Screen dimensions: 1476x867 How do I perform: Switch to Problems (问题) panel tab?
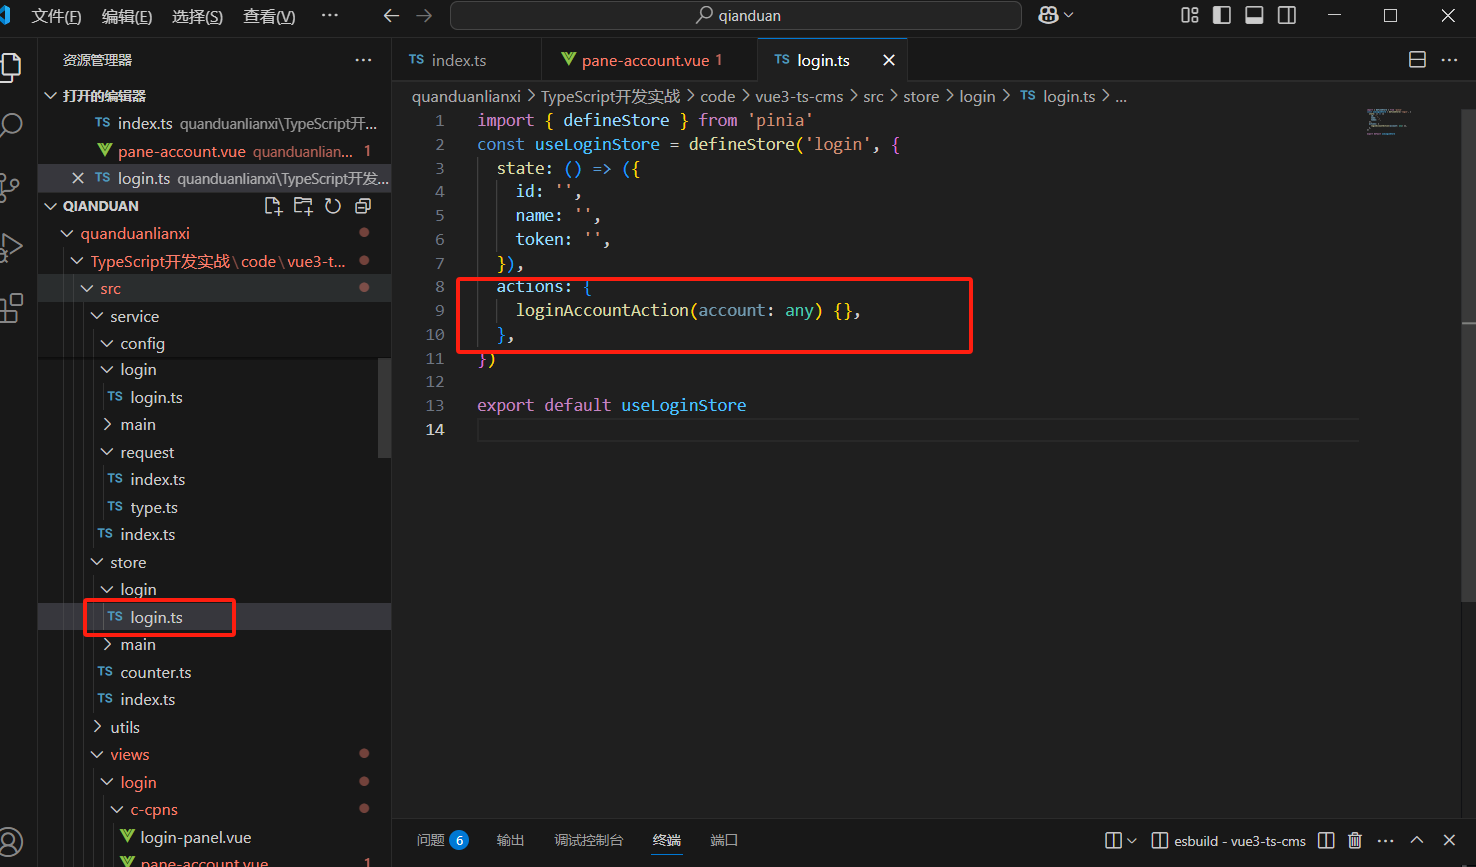point(442,840)
